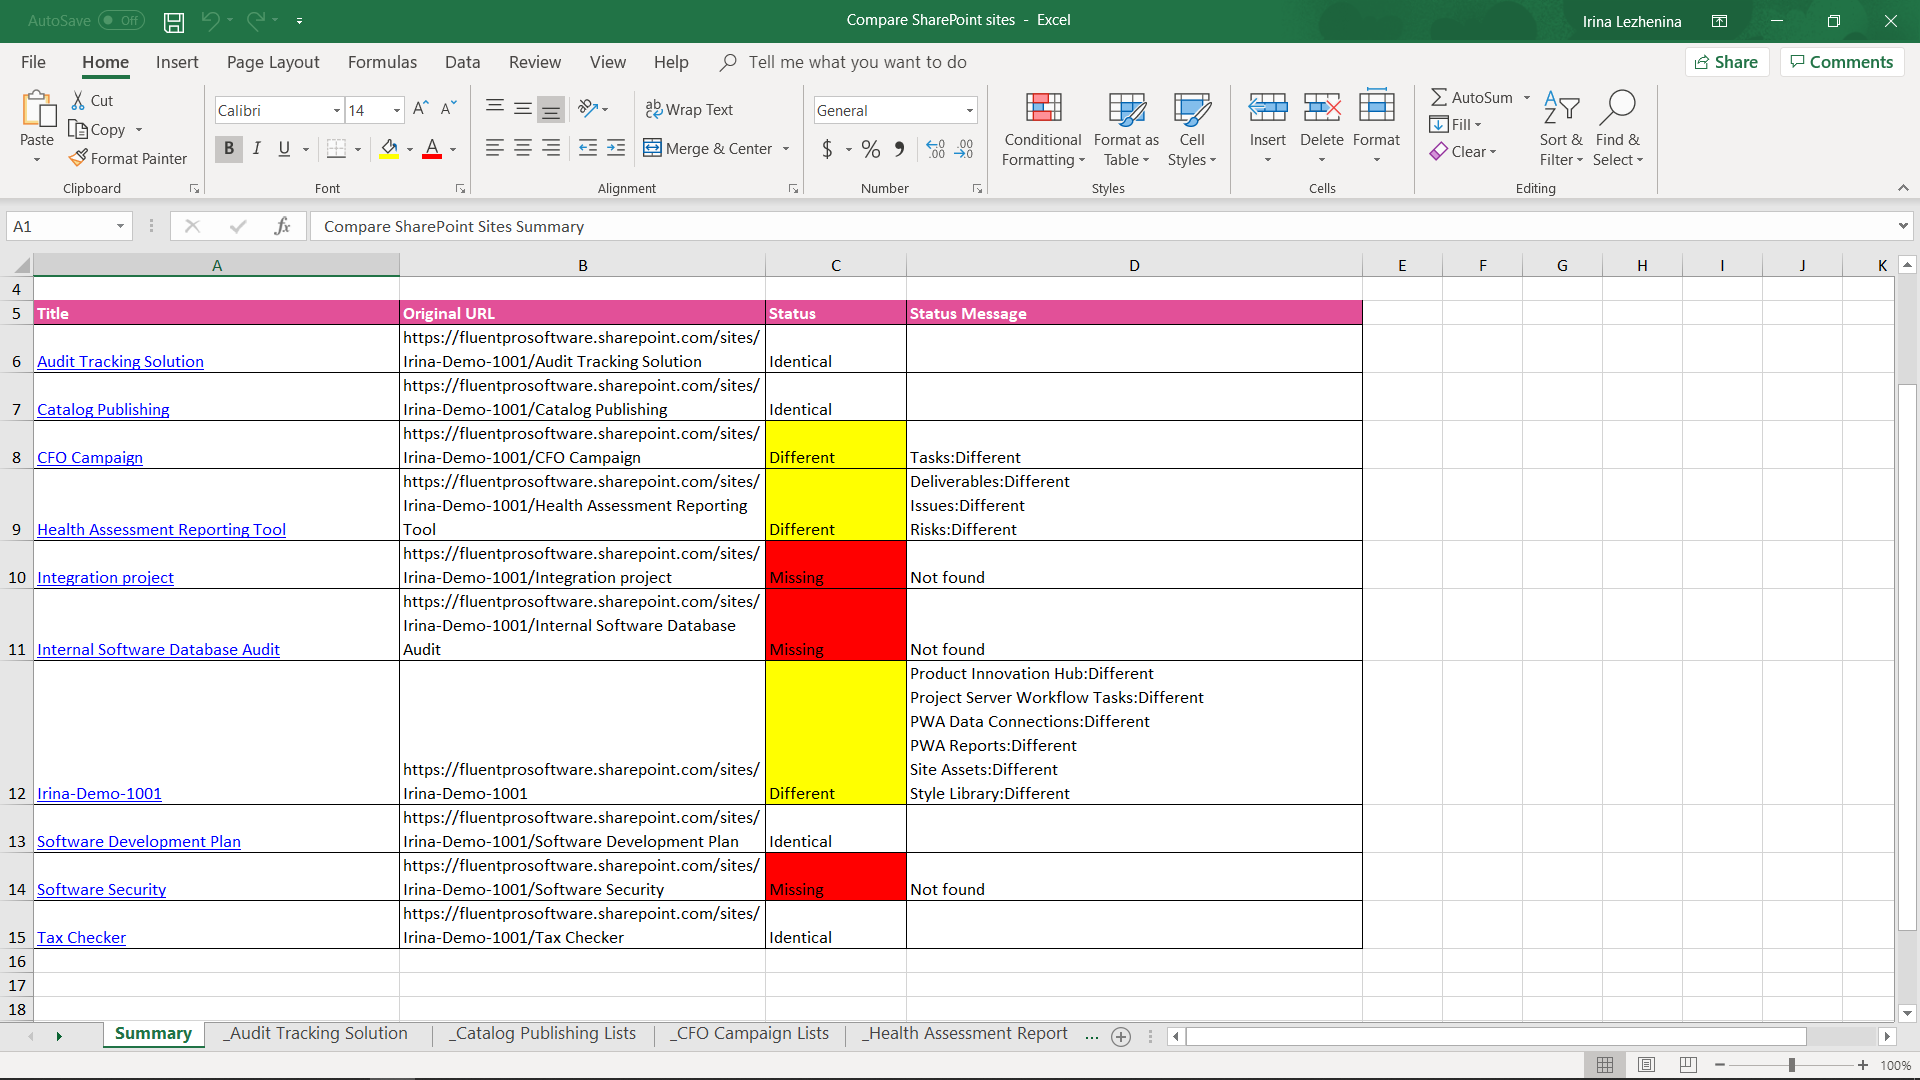Switch to Insert ribbon tab
1920x1080 pixels.
pos(177,62)
